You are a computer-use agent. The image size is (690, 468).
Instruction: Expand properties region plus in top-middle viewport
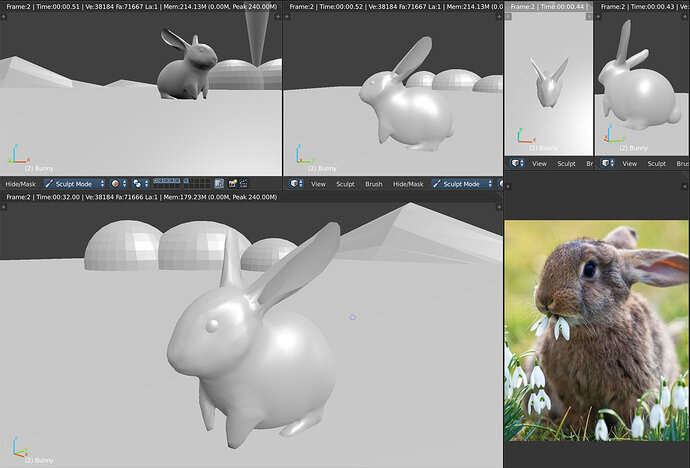point(499,16)
